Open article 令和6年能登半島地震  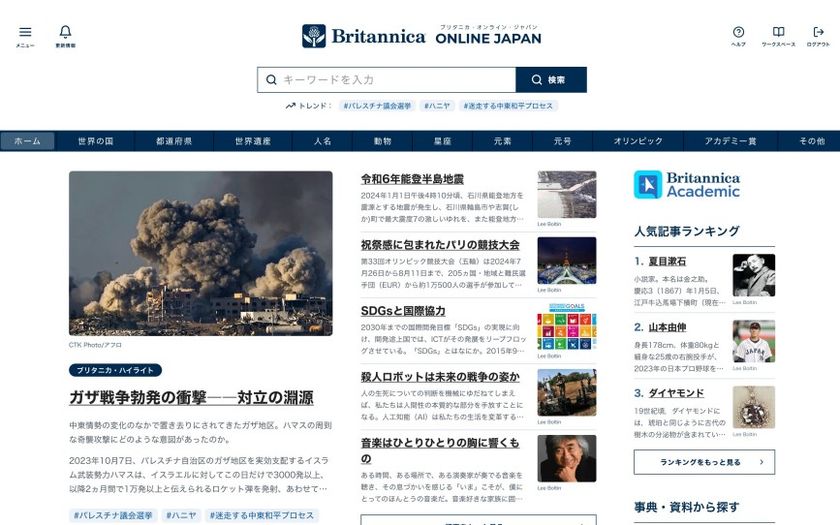tap(412, 179)
